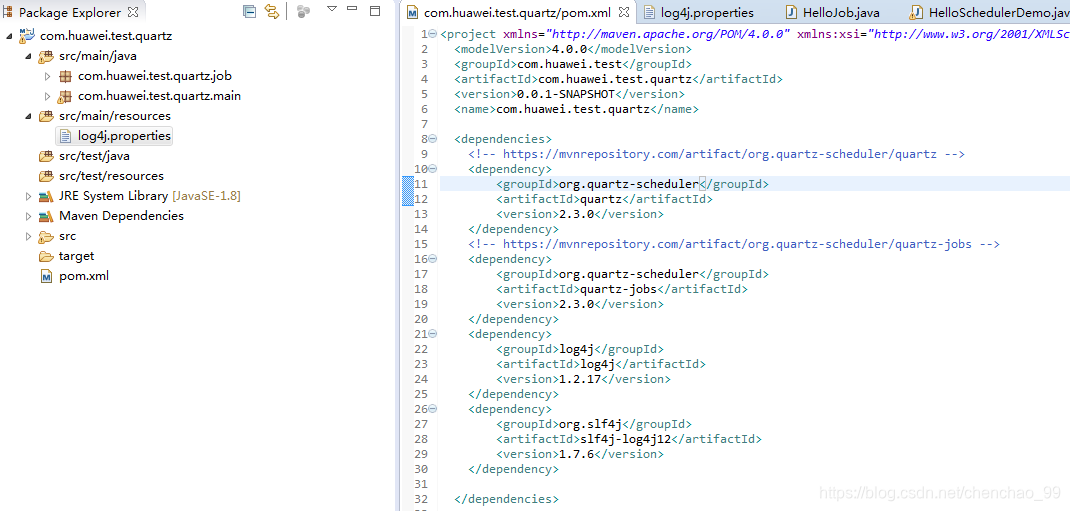Fold the dependencies element at line 8
The width and height of the screenshot is (1070, 511).
(433, 139)
